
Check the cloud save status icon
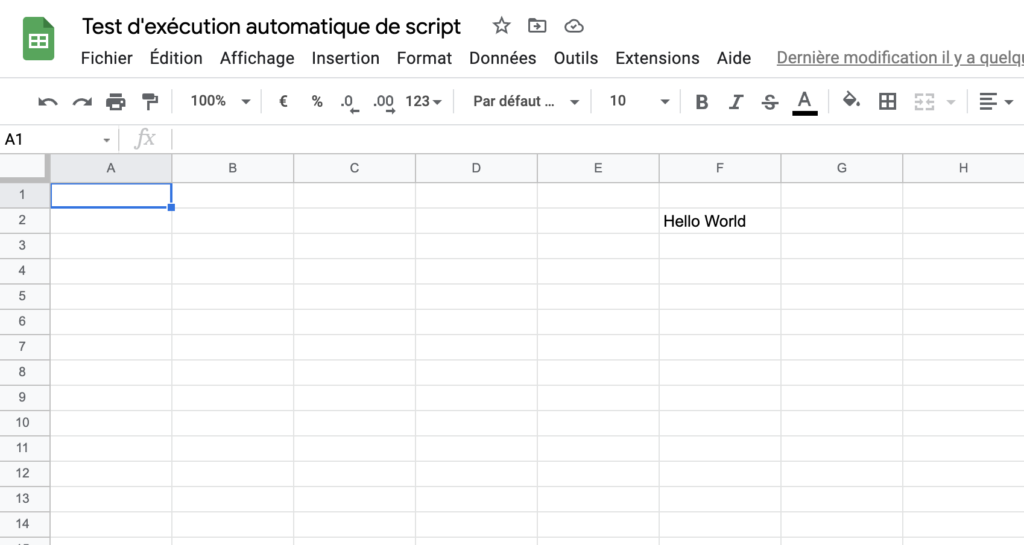[573, 26]
